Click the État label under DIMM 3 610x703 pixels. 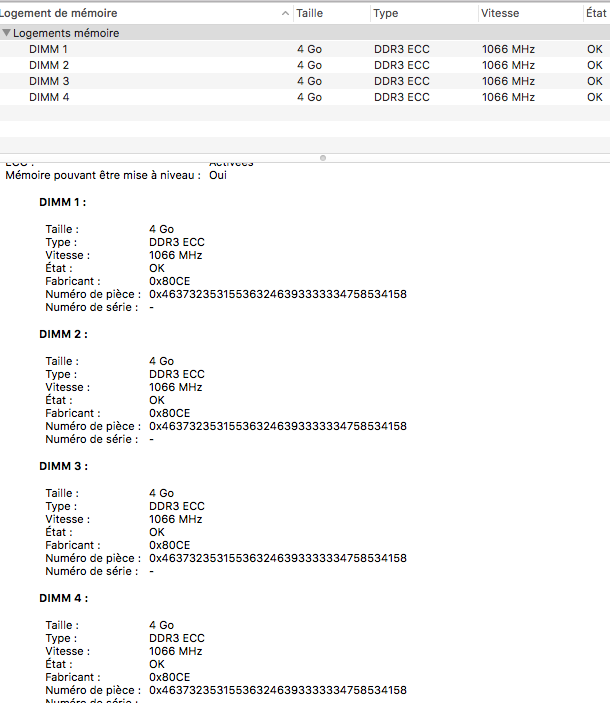click(59, 532)
